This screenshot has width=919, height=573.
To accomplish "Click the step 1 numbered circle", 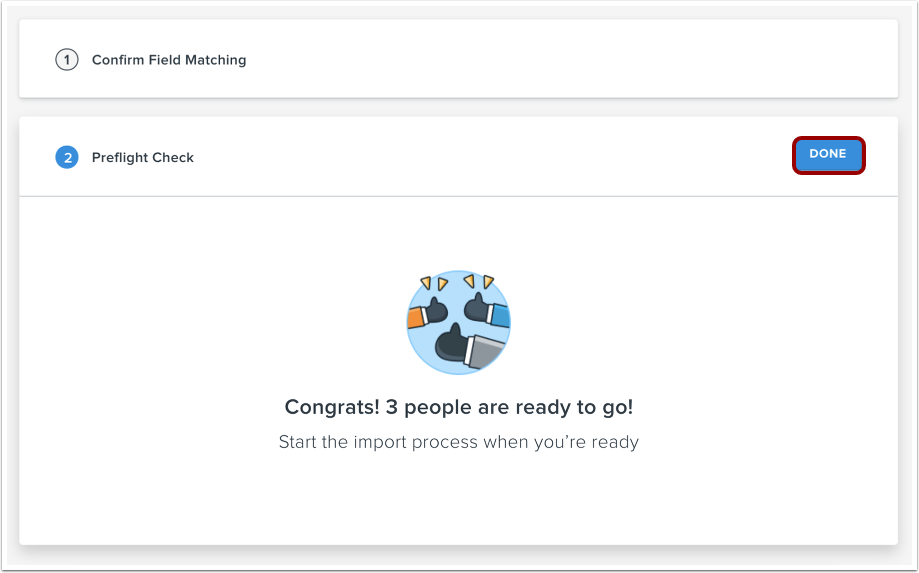I will point(66,60).
